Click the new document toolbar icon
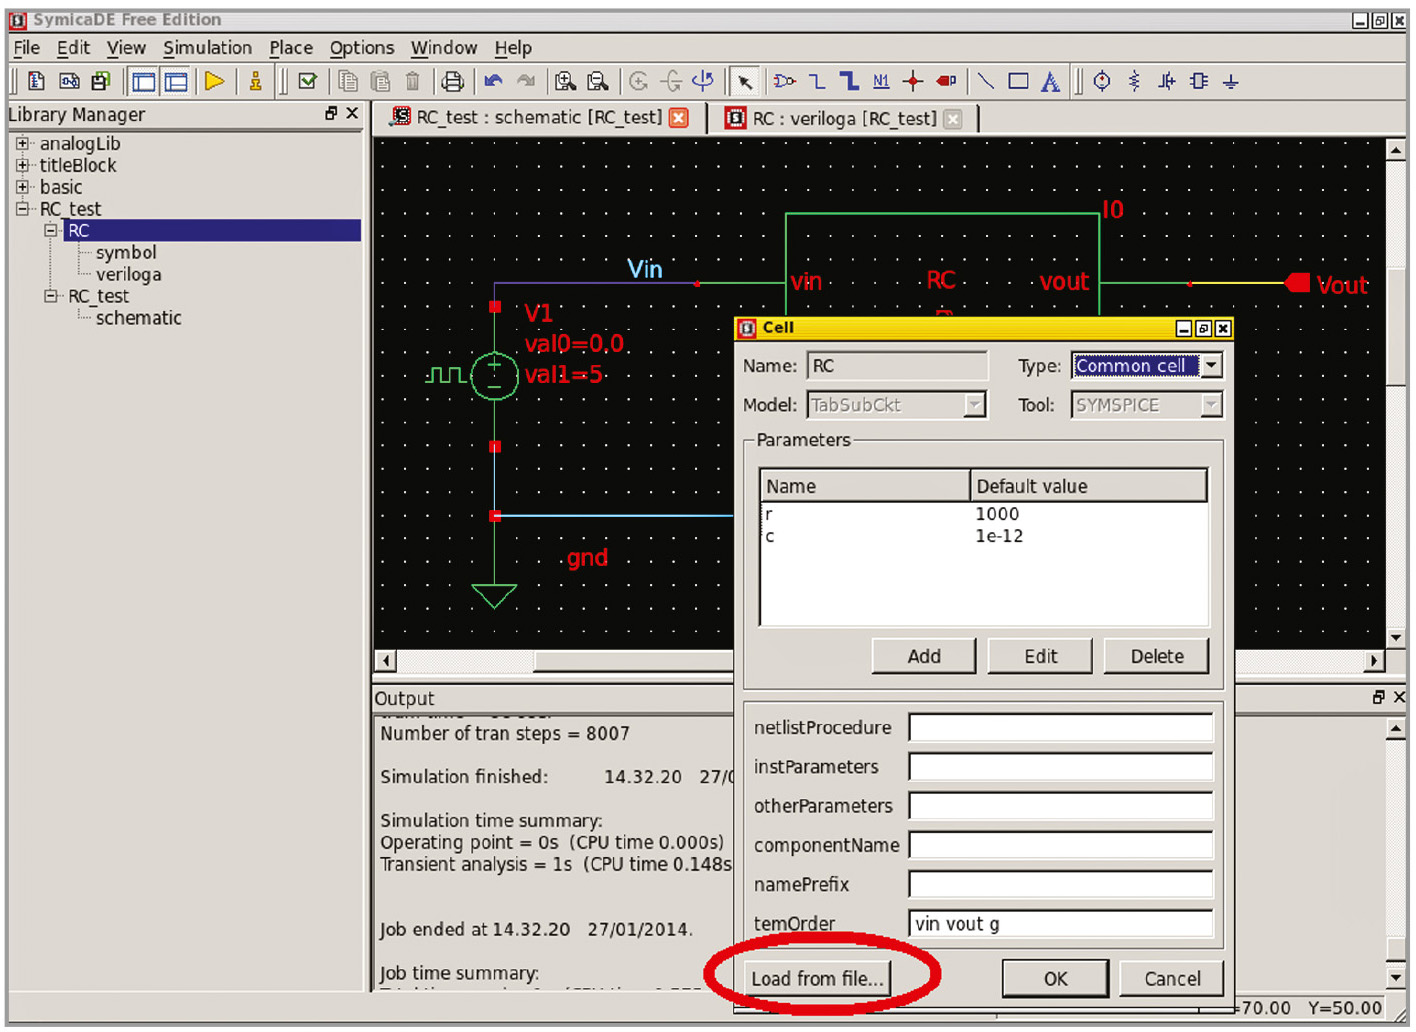Screen dimensions: 1416x1032 coord(37,81)
